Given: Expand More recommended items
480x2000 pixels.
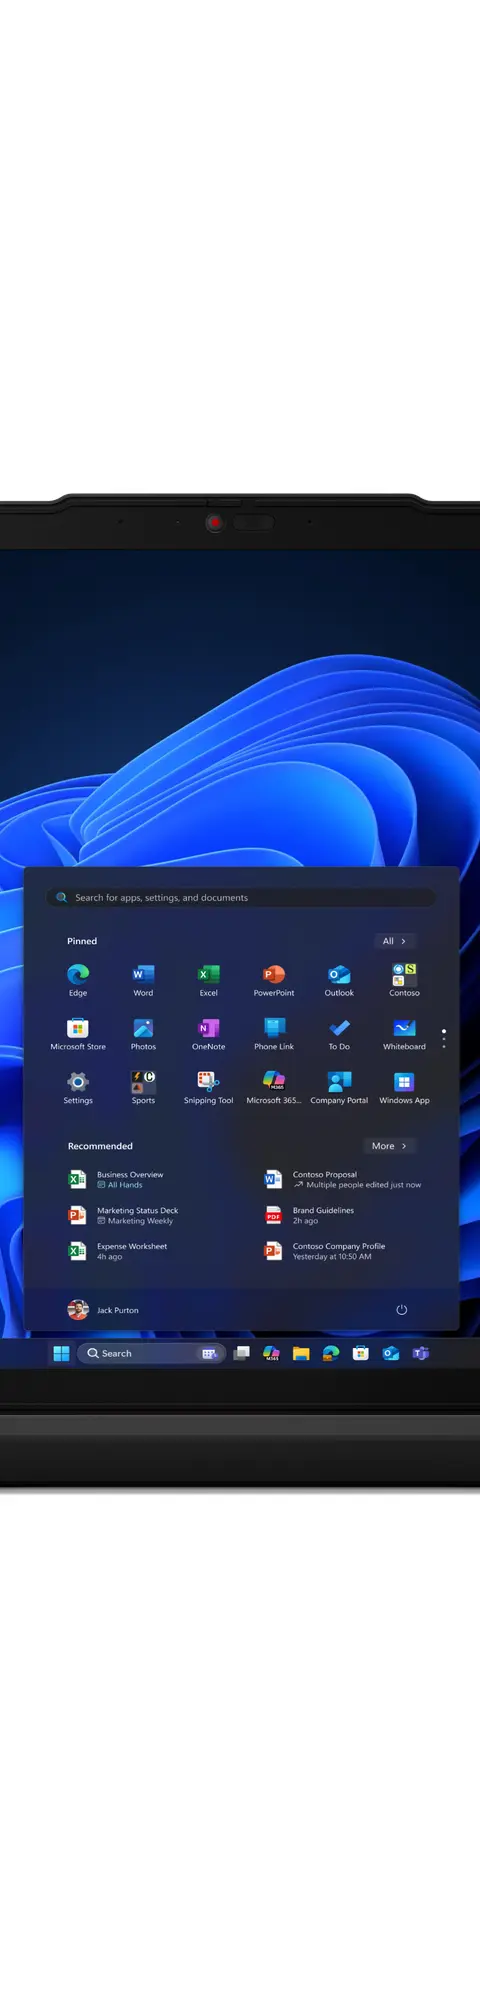Looking at the screenshot, I should point(389,1146).
